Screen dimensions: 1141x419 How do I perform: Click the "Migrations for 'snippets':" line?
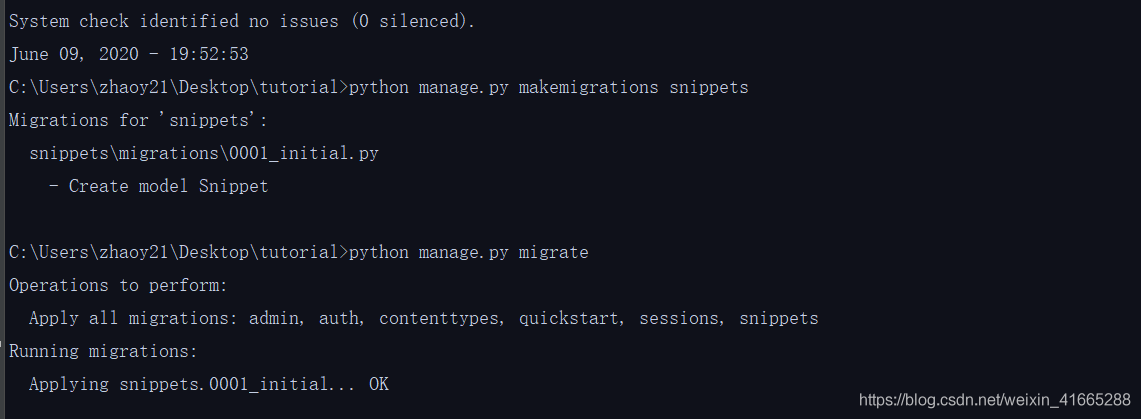138,120
